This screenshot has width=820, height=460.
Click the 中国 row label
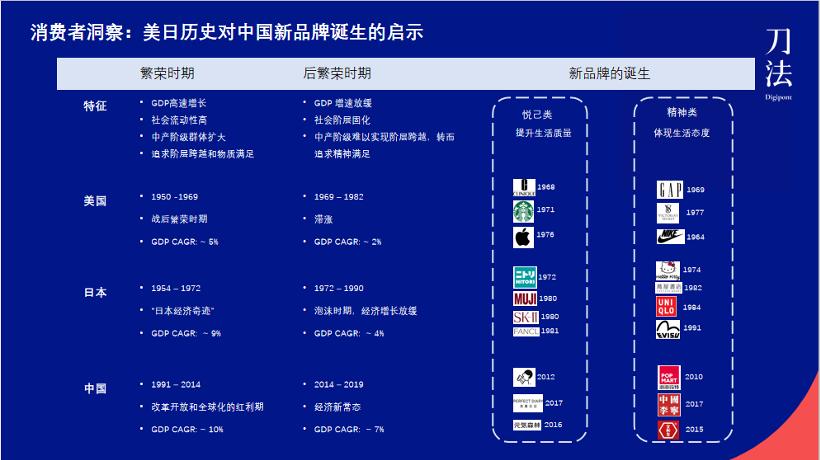click(95, 389)
